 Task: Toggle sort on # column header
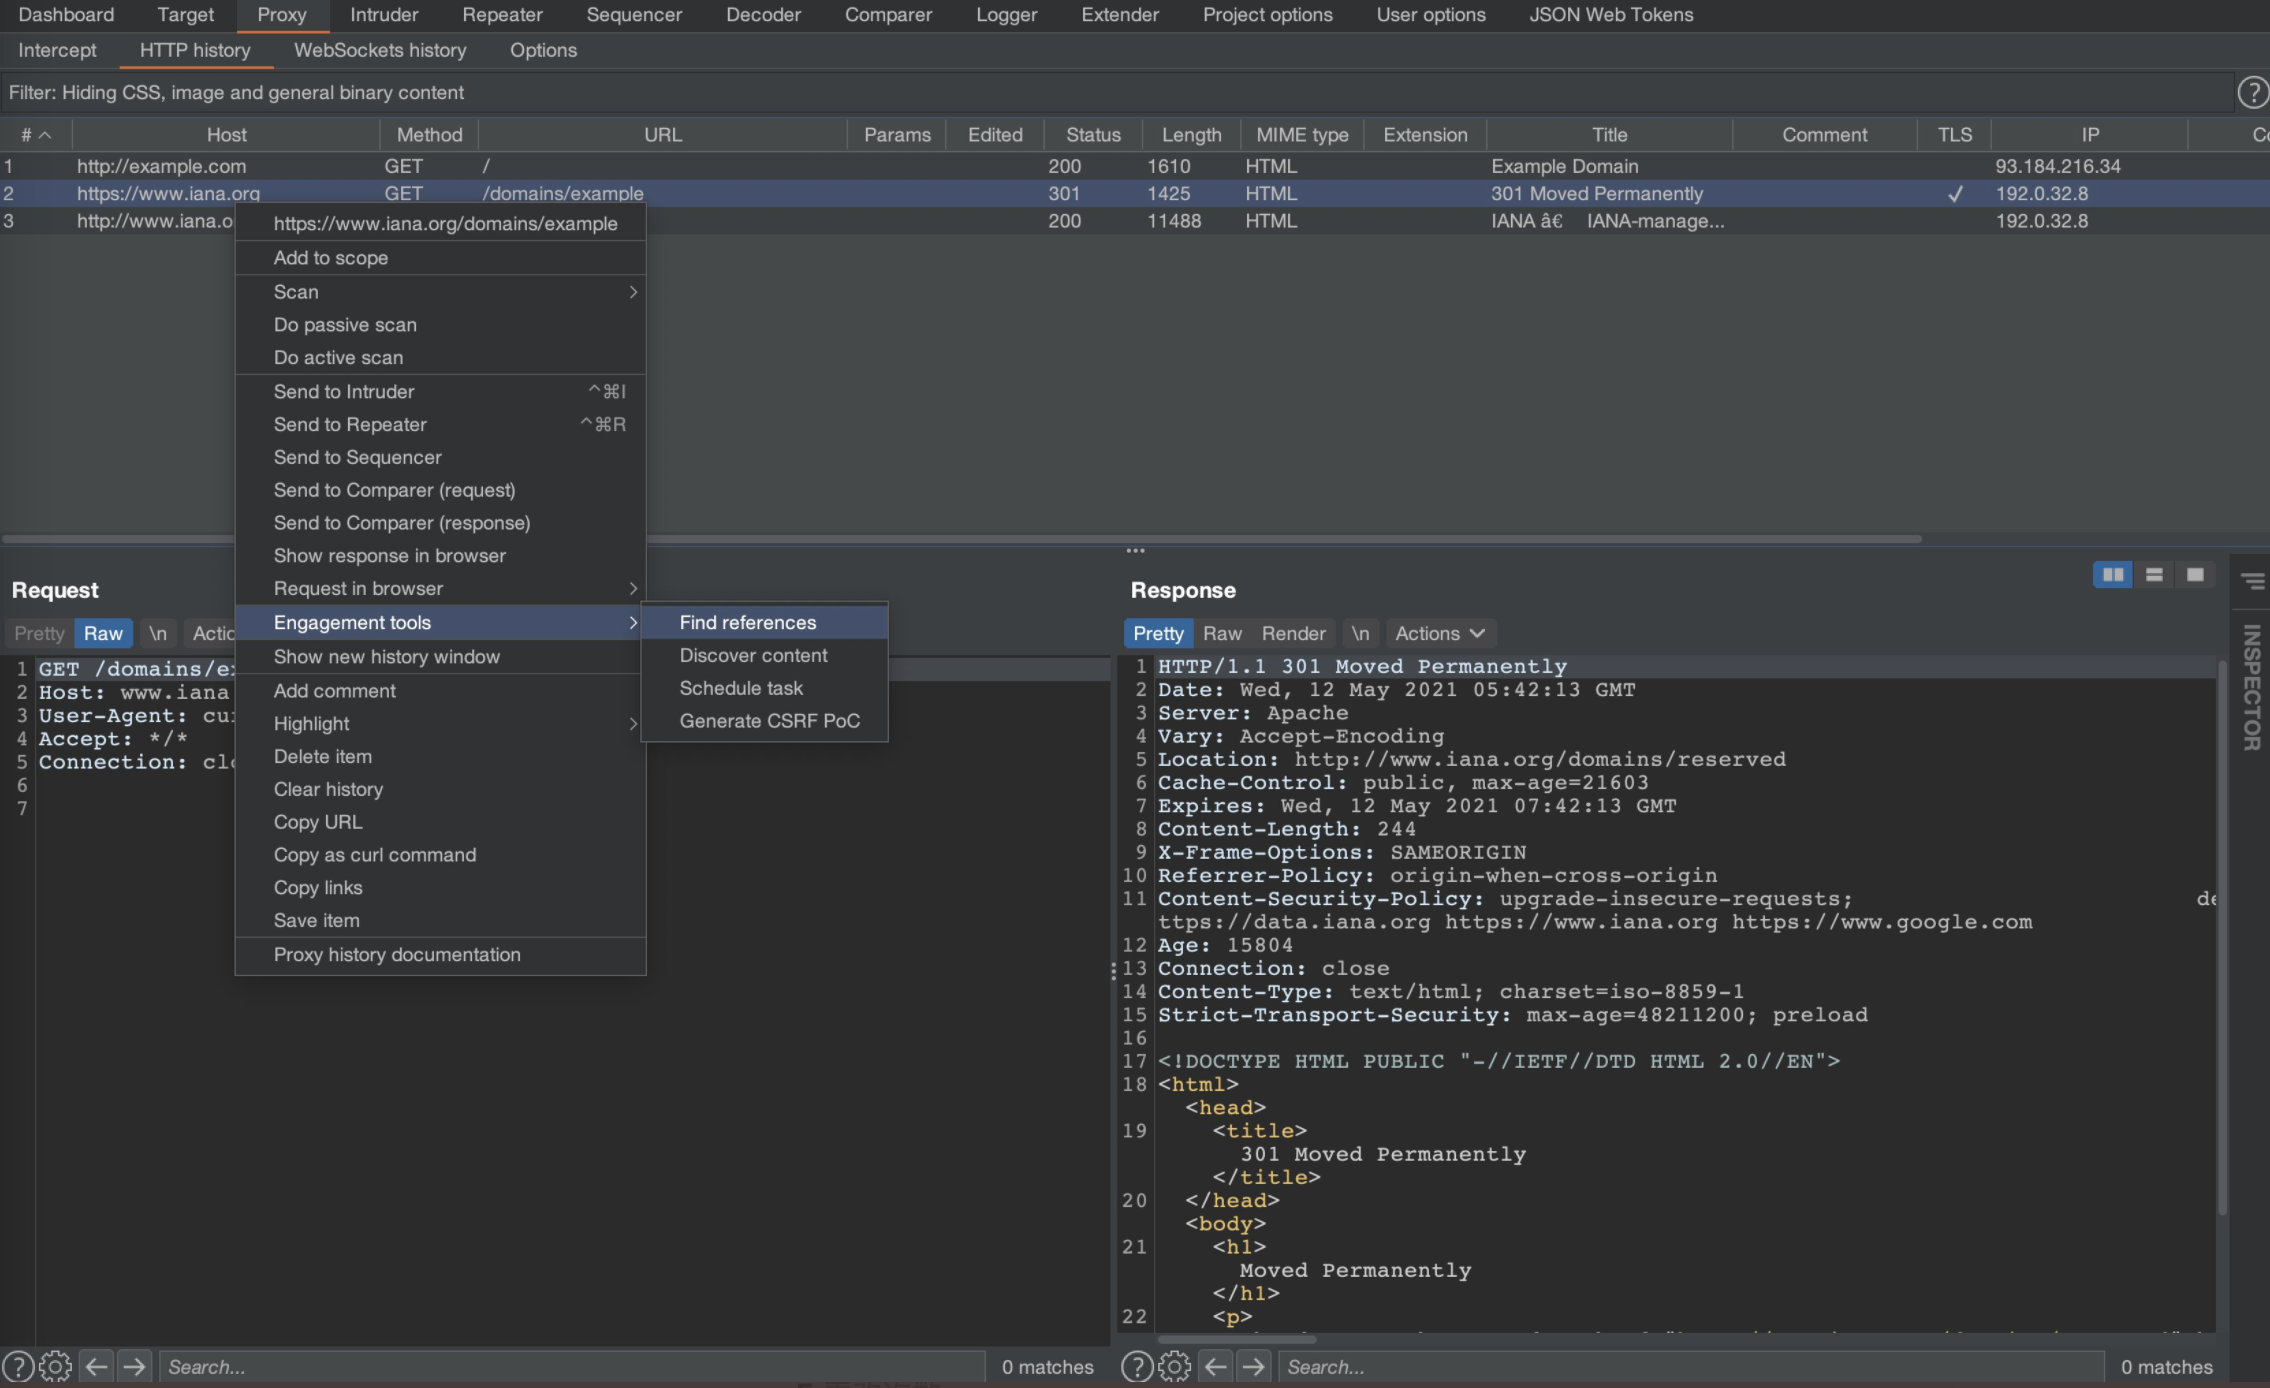click(36, 135)
